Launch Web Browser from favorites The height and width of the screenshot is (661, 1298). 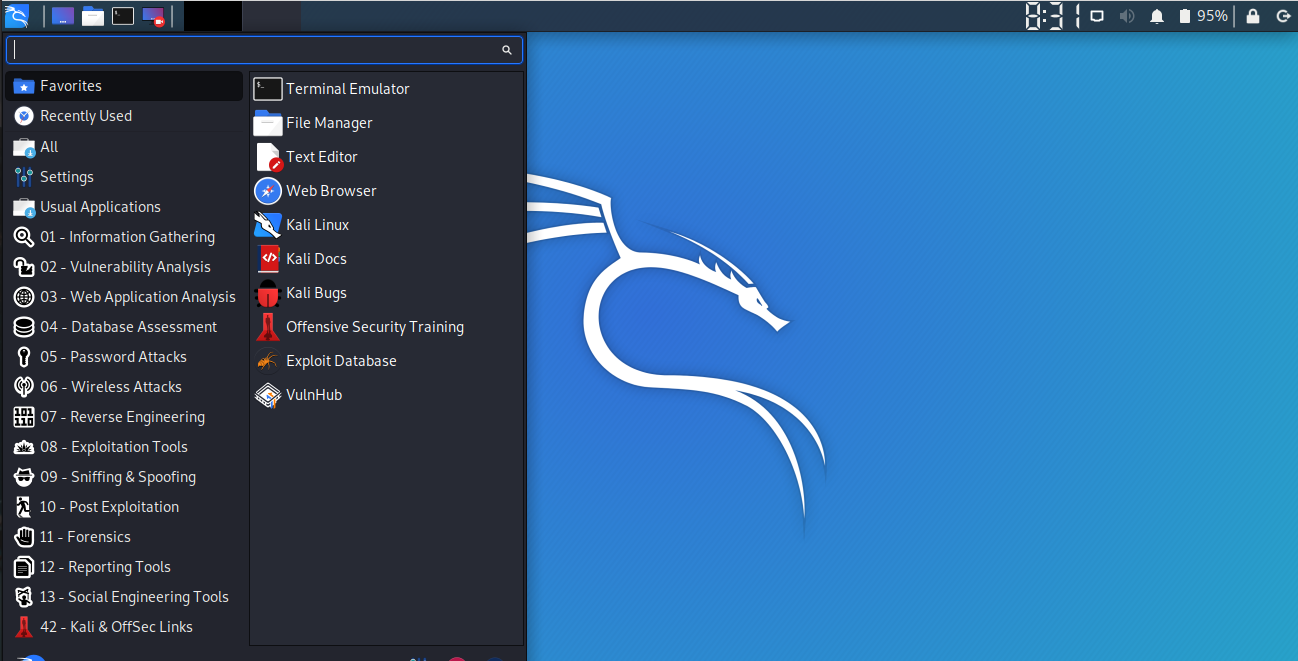386,191
